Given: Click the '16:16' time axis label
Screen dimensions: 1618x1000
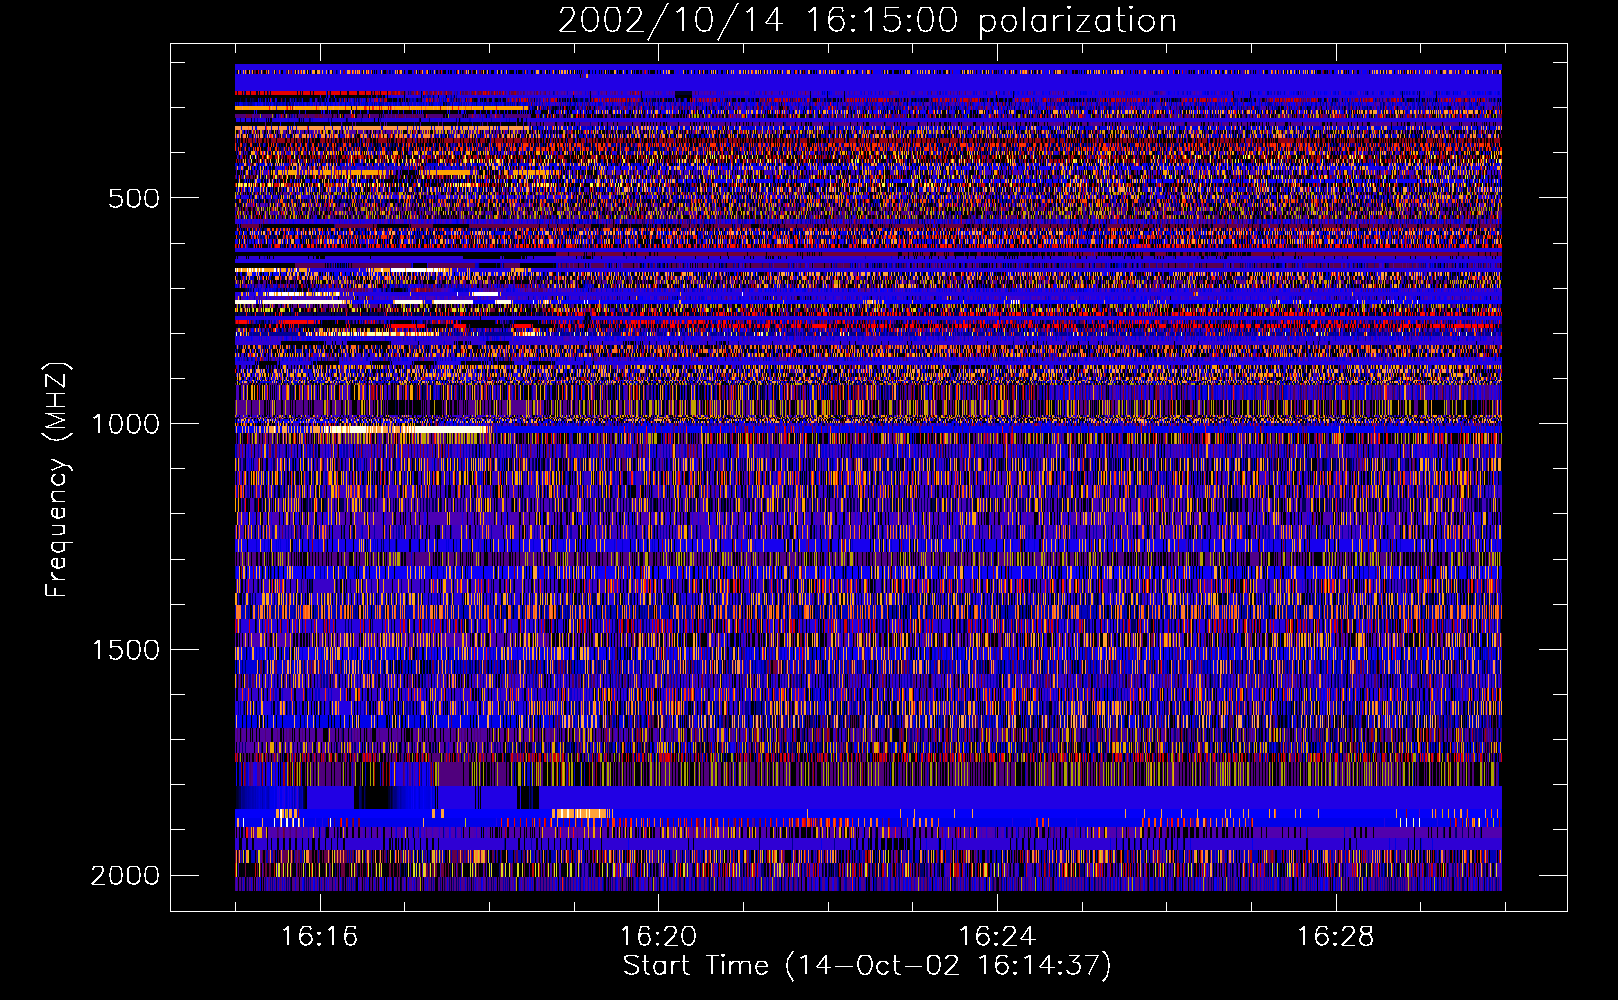Looking at the screenshot, I should point(319,937).
